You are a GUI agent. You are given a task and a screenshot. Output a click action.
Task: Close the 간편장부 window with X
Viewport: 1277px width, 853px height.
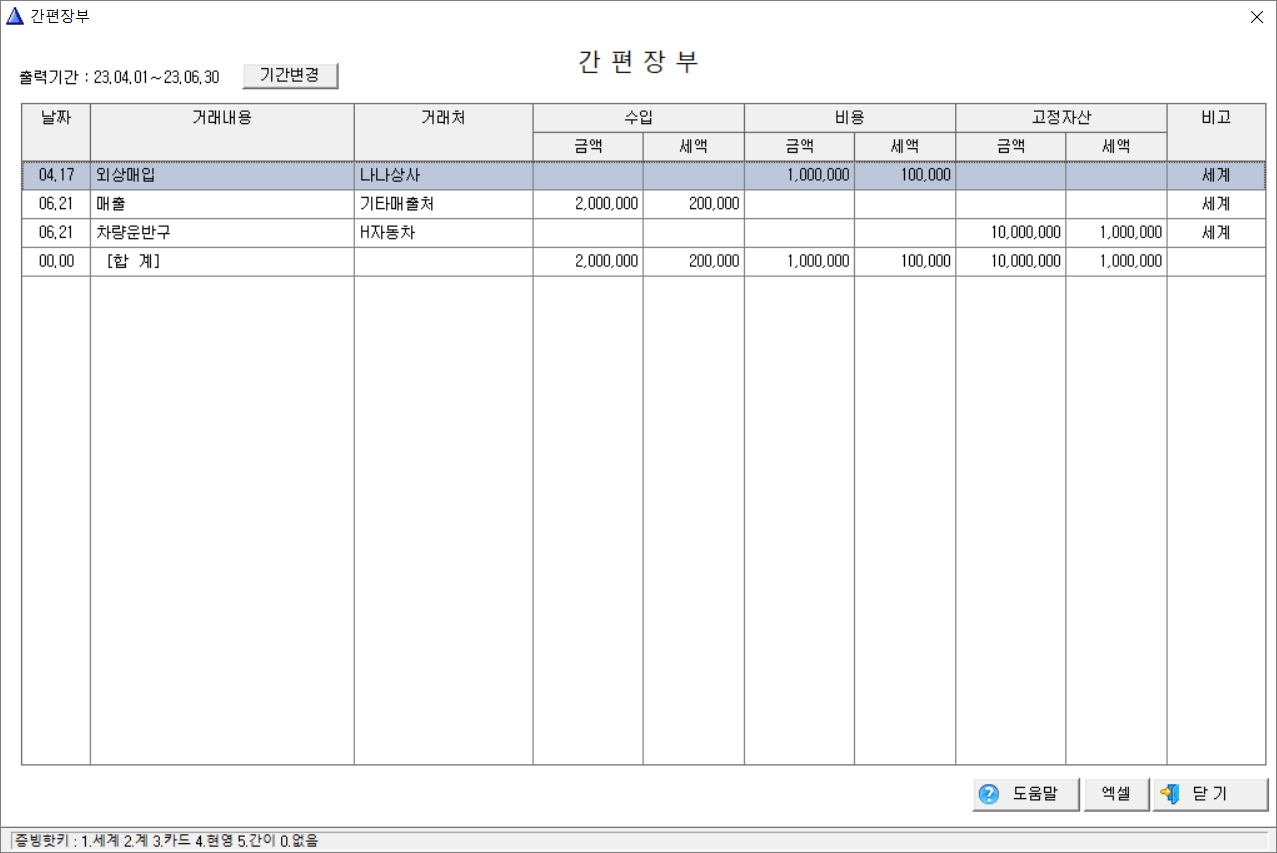(x=1256, y=16)
